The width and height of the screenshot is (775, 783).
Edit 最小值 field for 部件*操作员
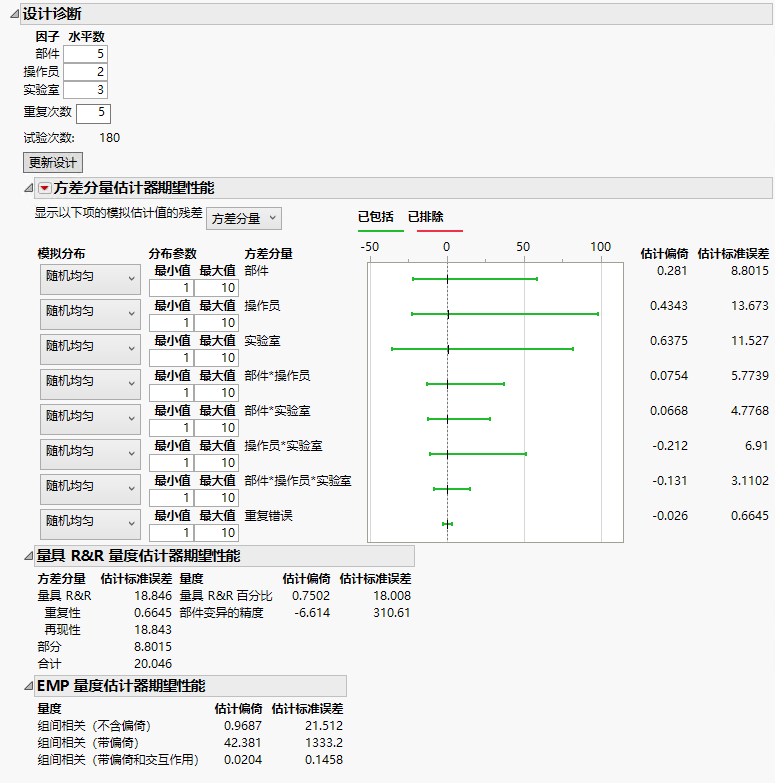[x=172, y=393]
